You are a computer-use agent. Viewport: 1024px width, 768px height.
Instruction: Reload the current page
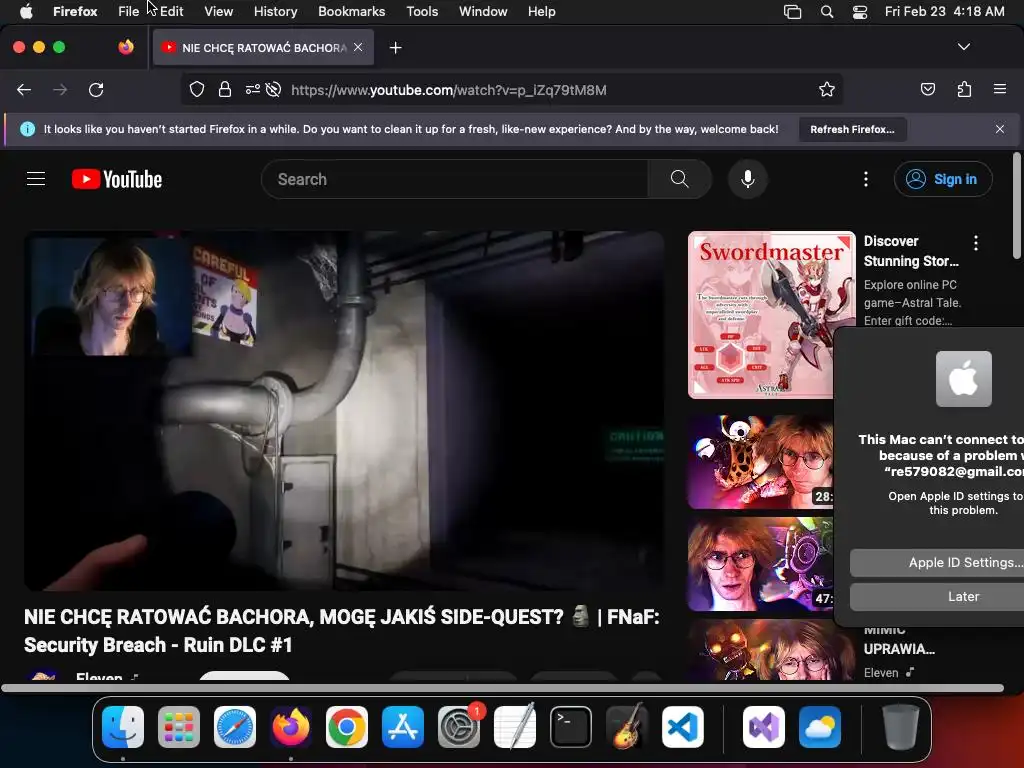pyautogui.click(x=96, y=89)
